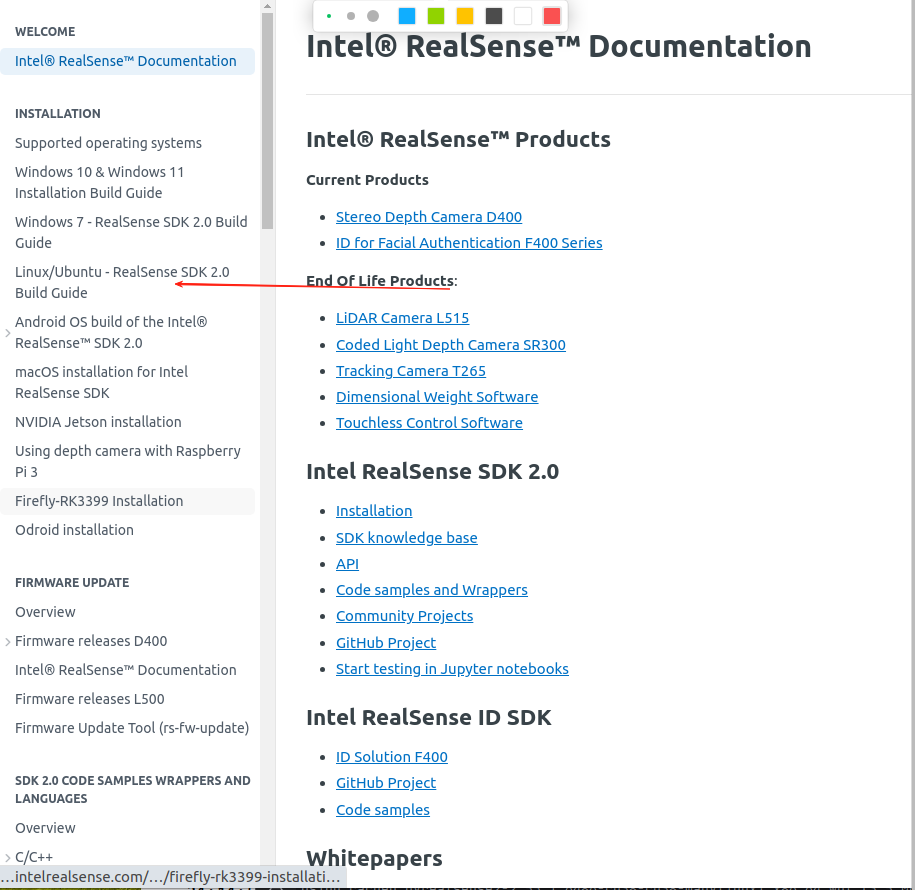The width and height of the screenshot is (915, 890).
Task: Click the sidebar vertical scrollbar thumb
Action: pyautogui.click(x=267, y=121)
